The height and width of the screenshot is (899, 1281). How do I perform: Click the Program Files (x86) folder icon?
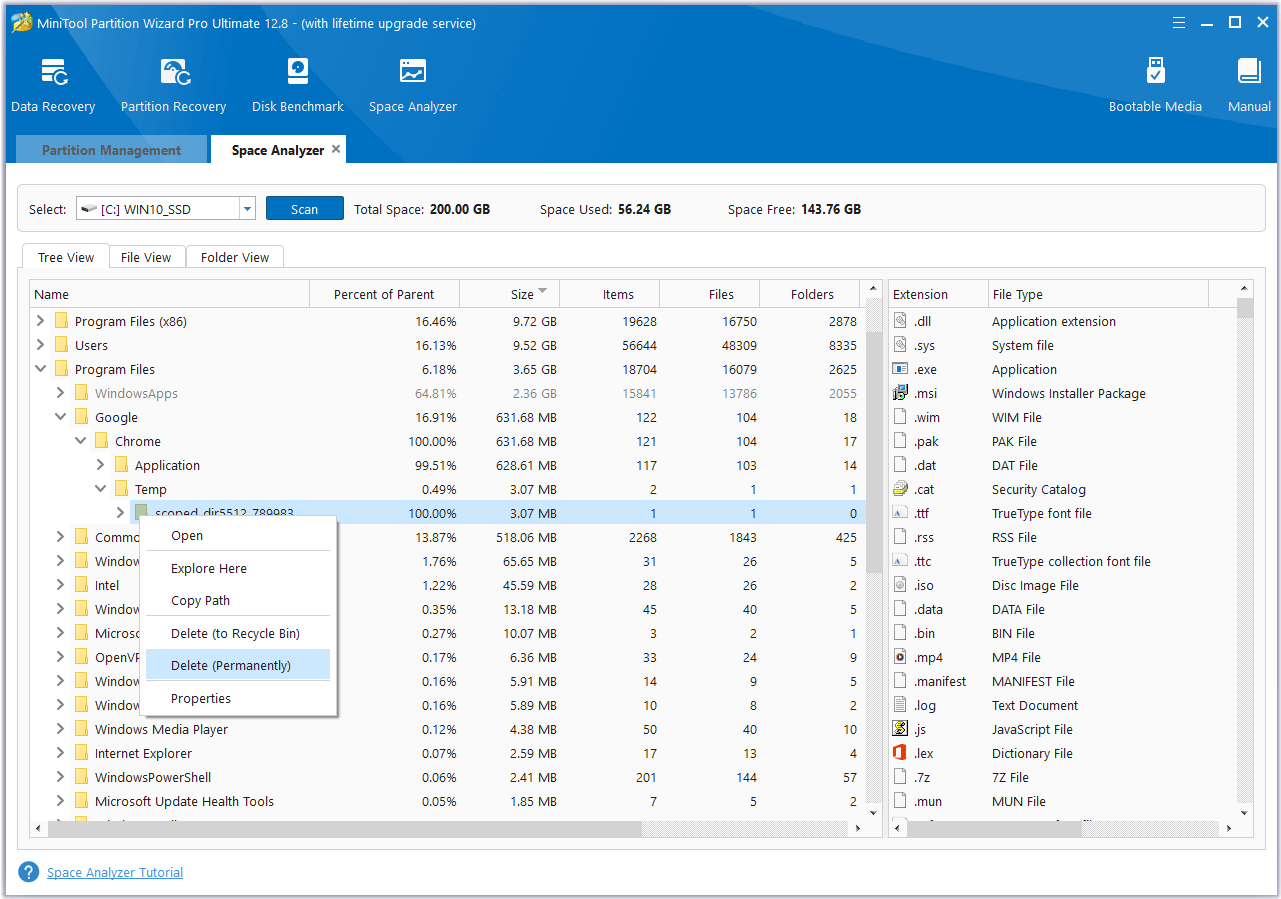click(x=61, y=321)
